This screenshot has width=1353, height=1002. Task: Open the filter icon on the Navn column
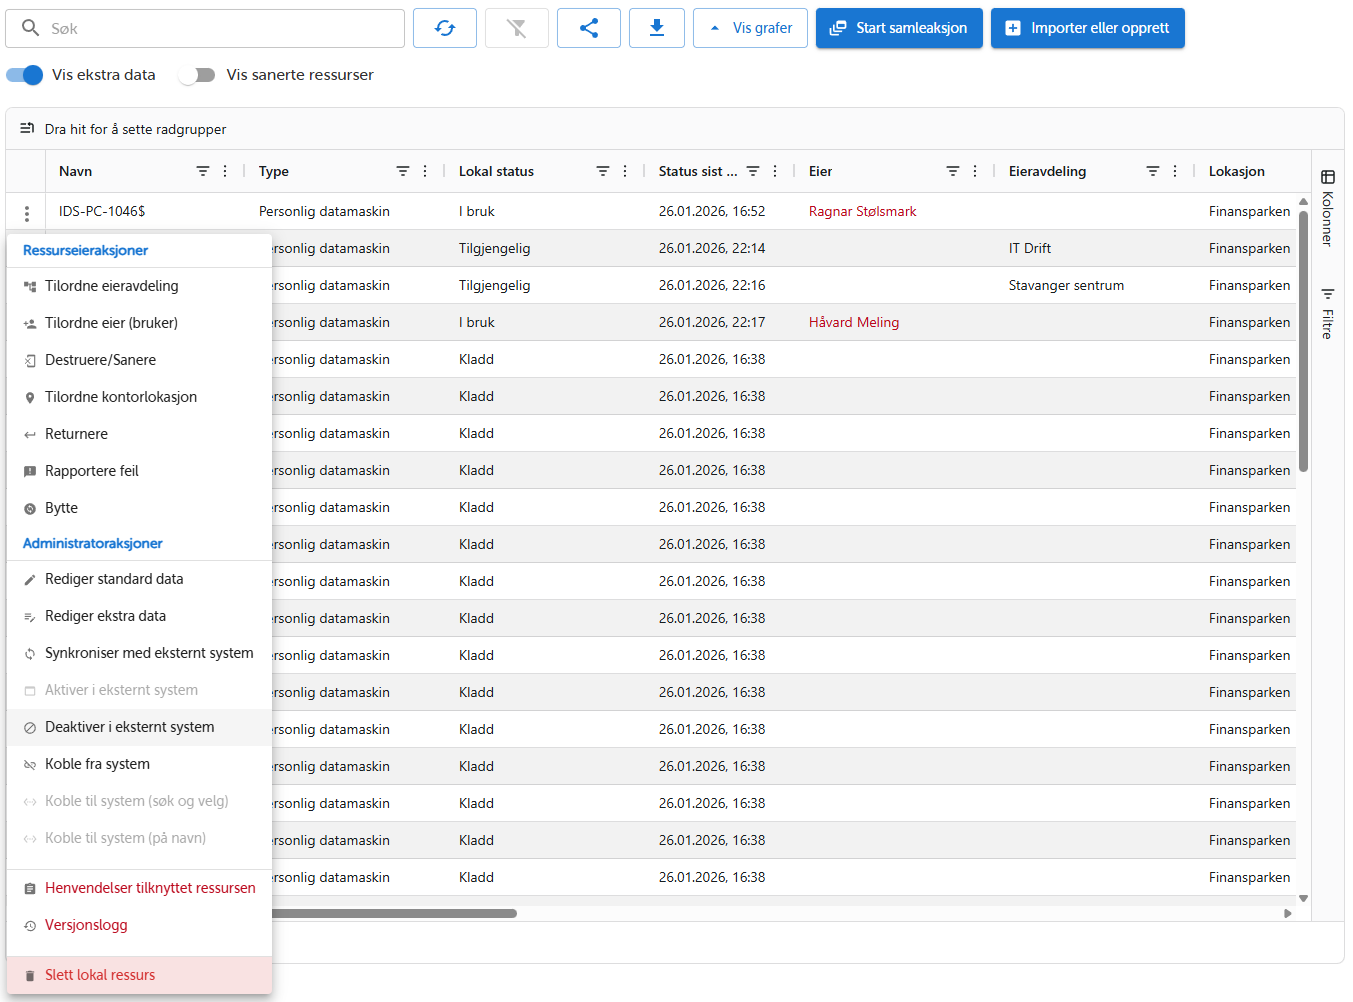click(x=203, y=171)
